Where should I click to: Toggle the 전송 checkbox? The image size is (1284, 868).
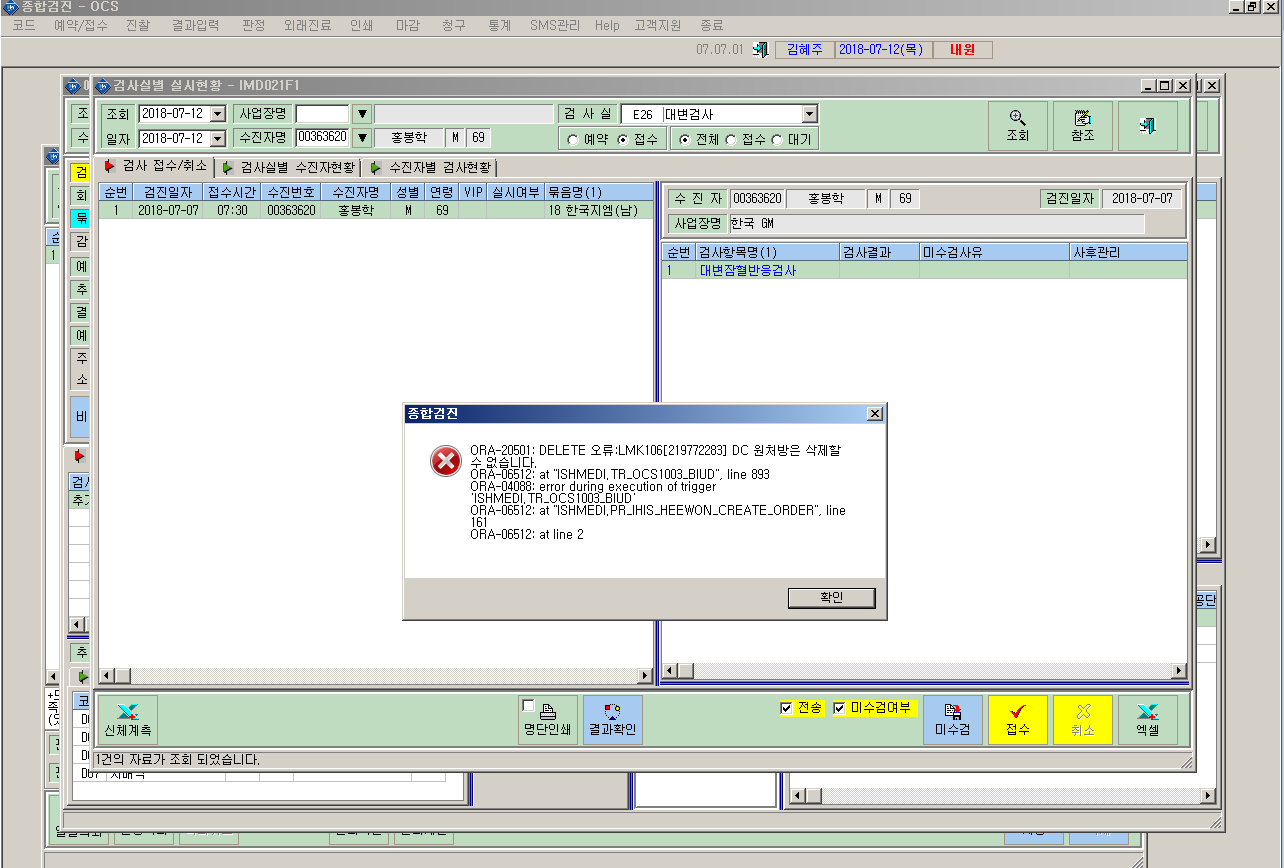tap(786, 708)
